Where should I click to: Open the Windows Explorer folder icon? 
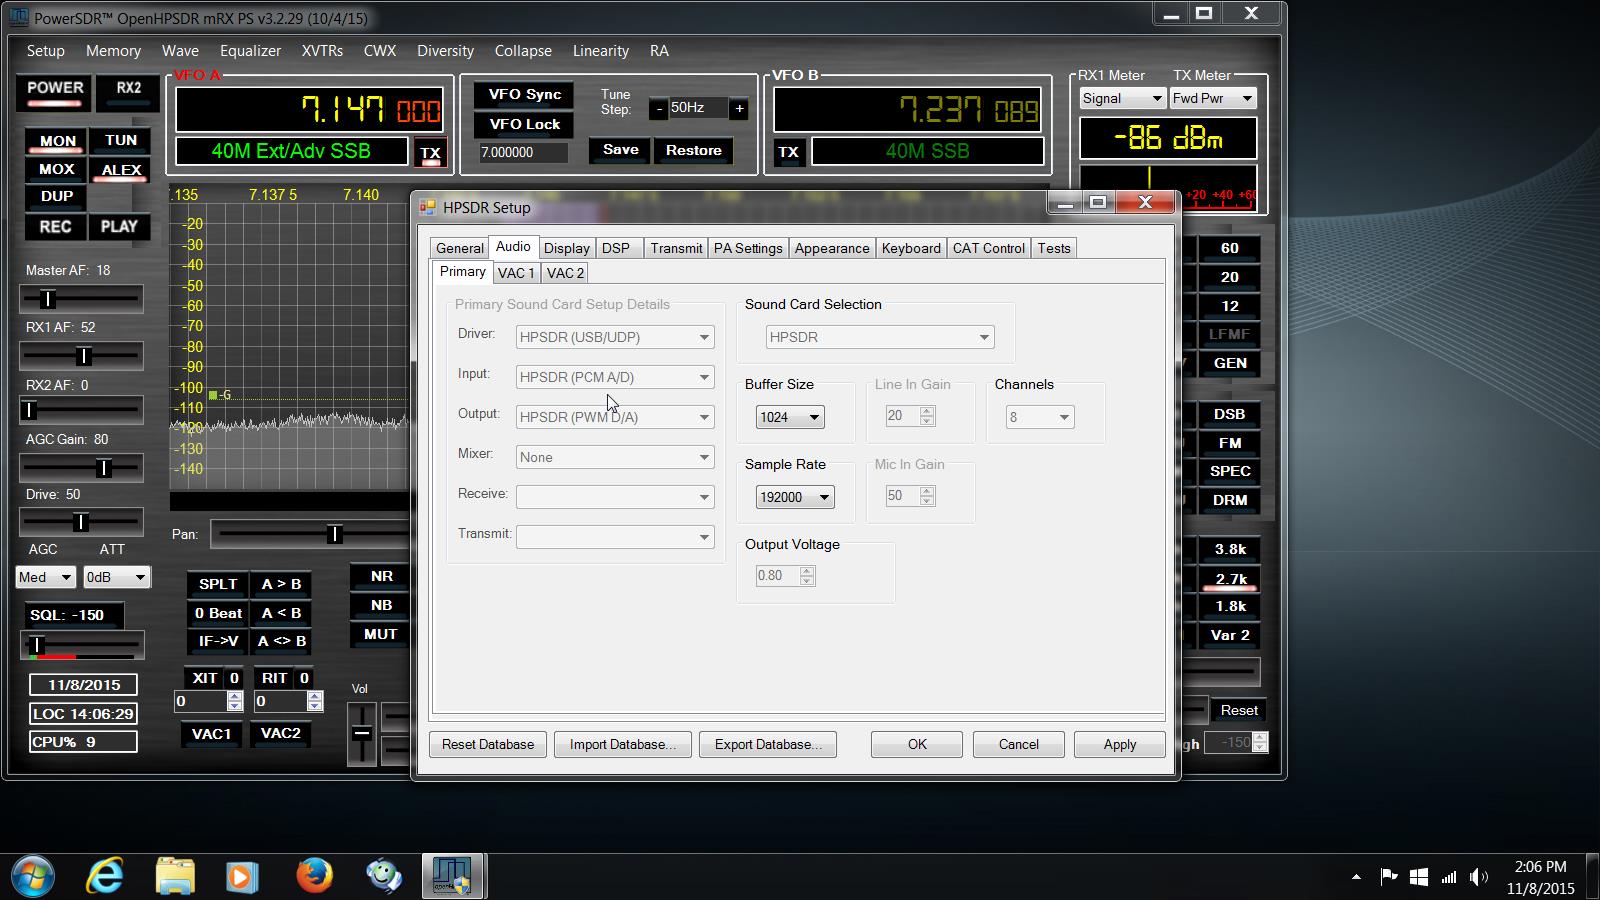pyautogui.click(x=175, y=876)
